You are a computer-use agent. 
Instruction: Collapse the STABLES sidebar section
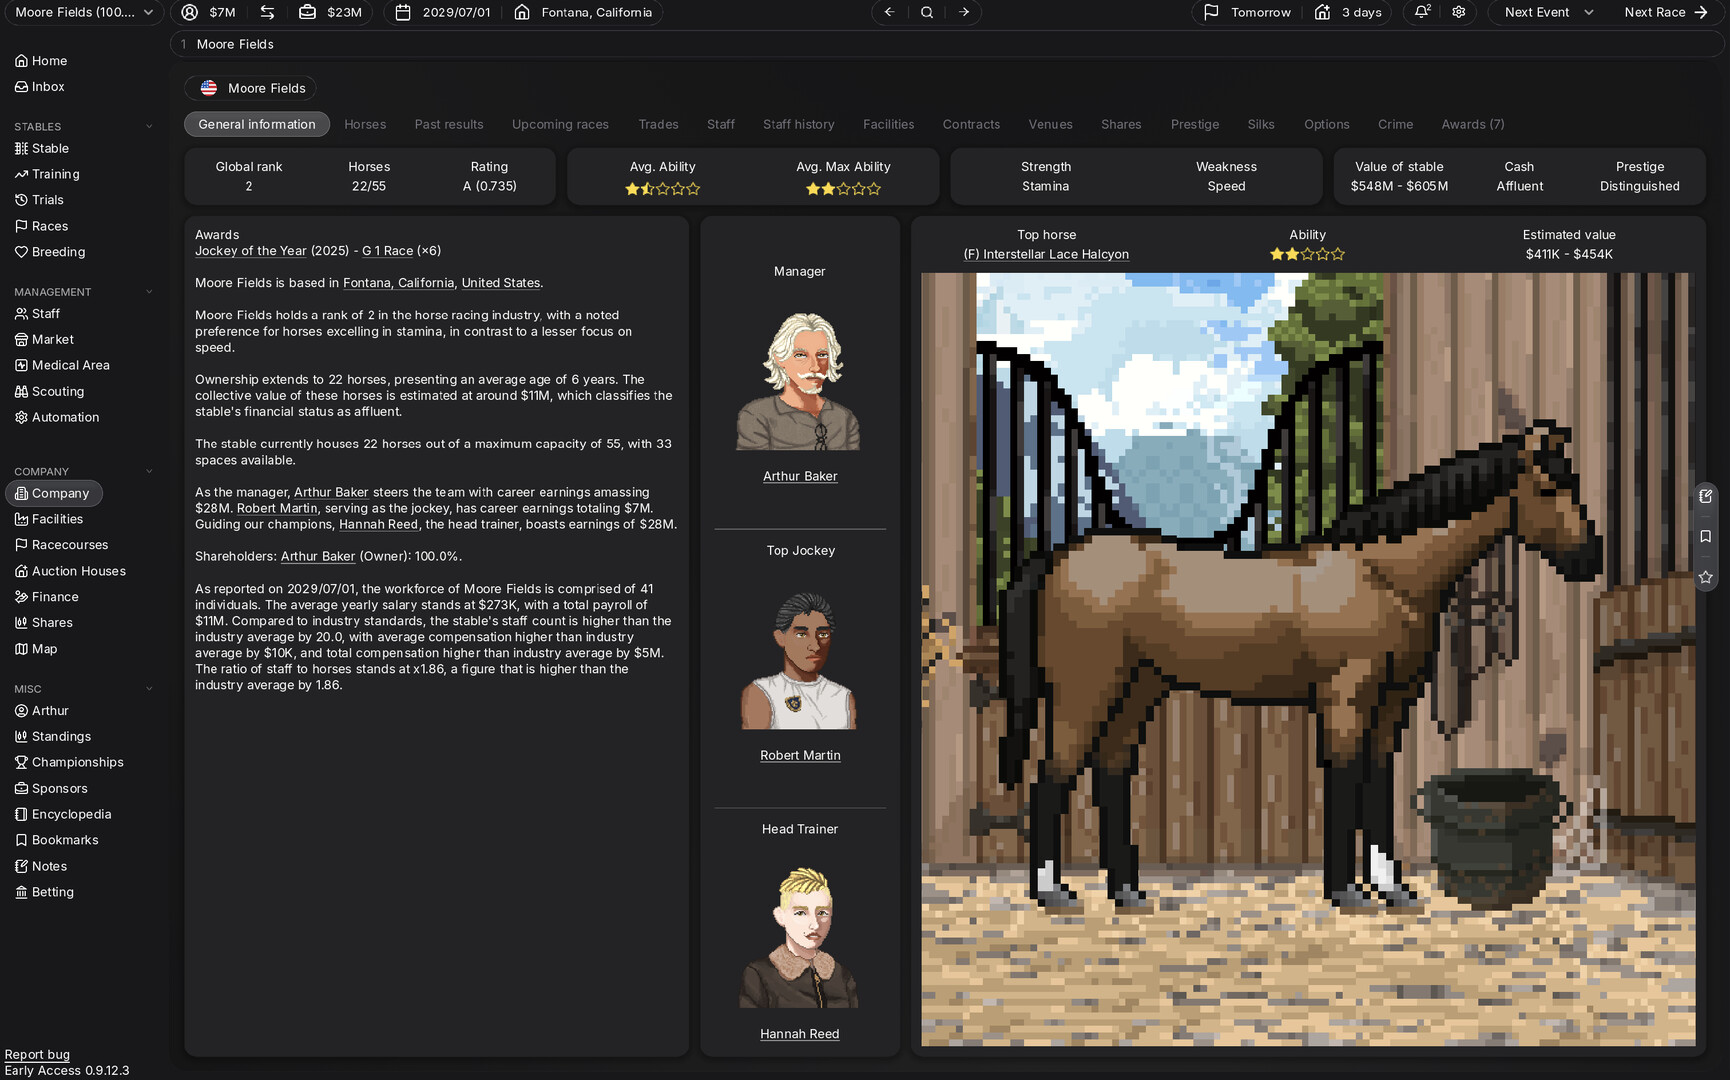tap(149, 127)
